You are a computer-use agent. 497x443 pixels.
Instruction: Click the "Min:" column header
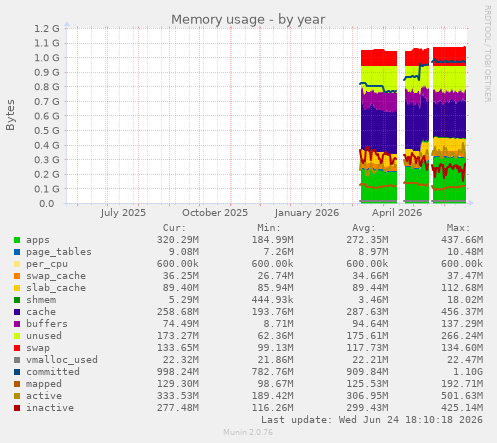[x=269, y=228]
